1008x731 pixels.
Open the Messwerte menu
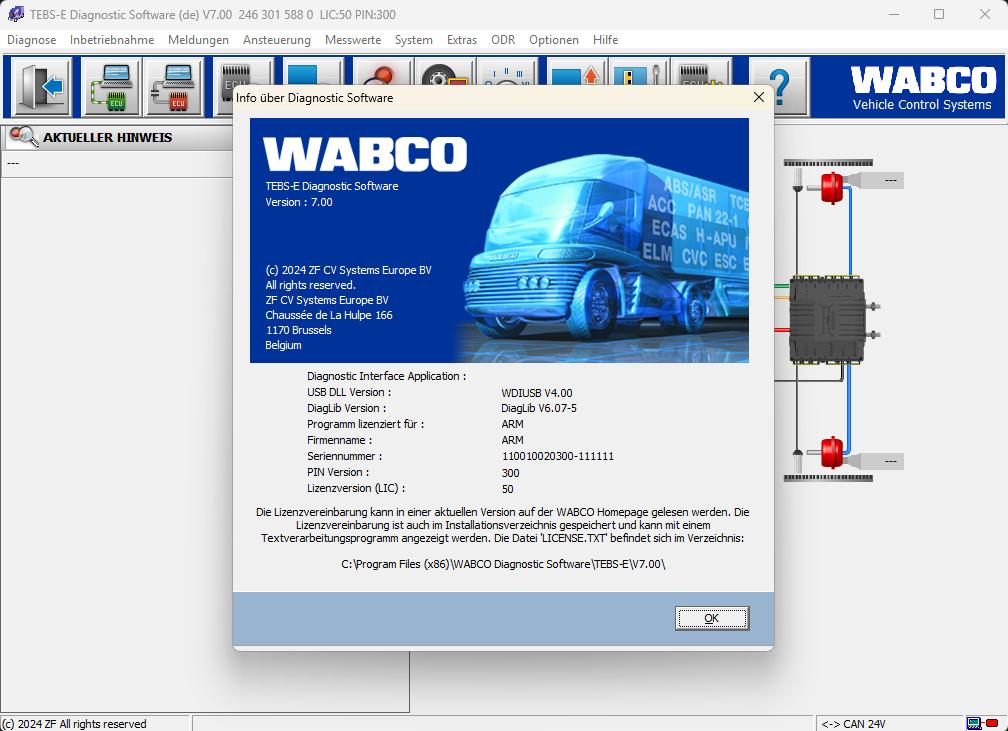coord(352,40)
